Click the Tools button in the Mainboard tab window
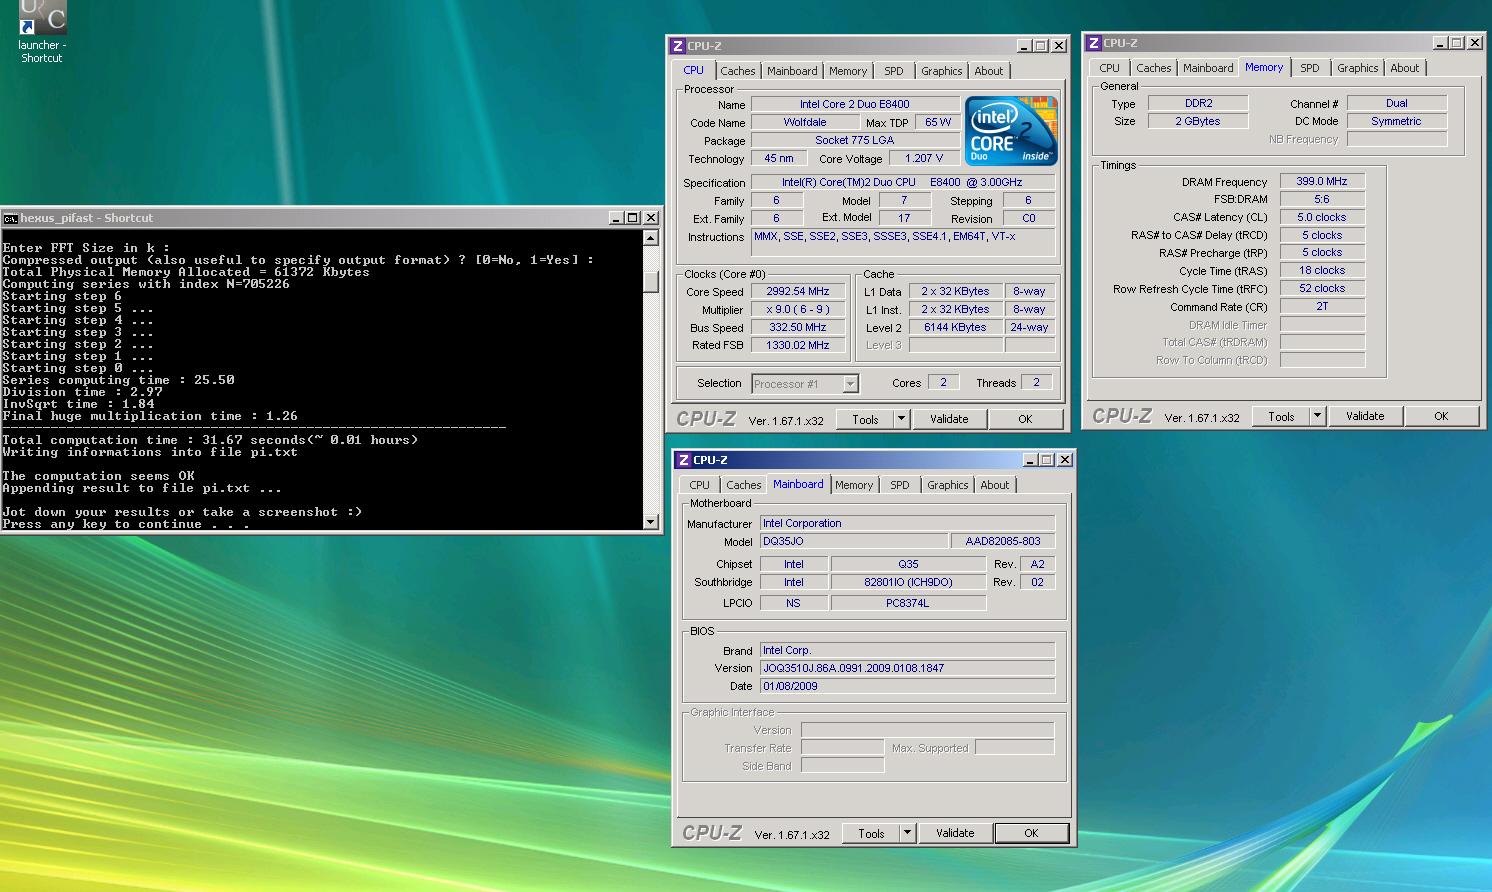The image size is (1492, 892). pyautogui.click(x=871, y=833)
